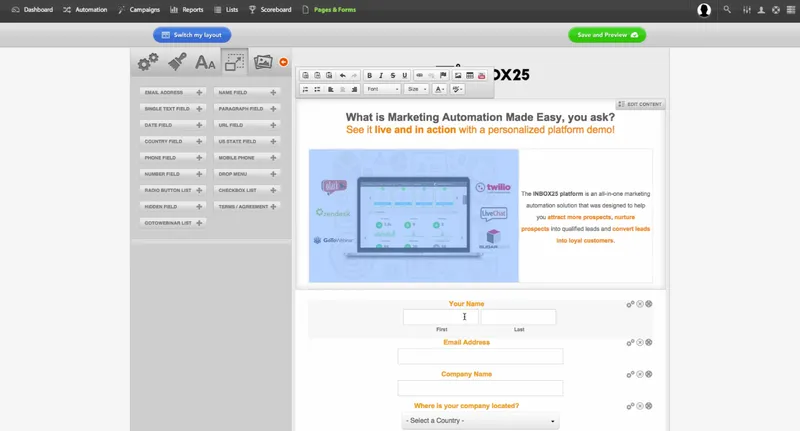
Task: Open Campaigns in top navigation
Action: (139, 10)
